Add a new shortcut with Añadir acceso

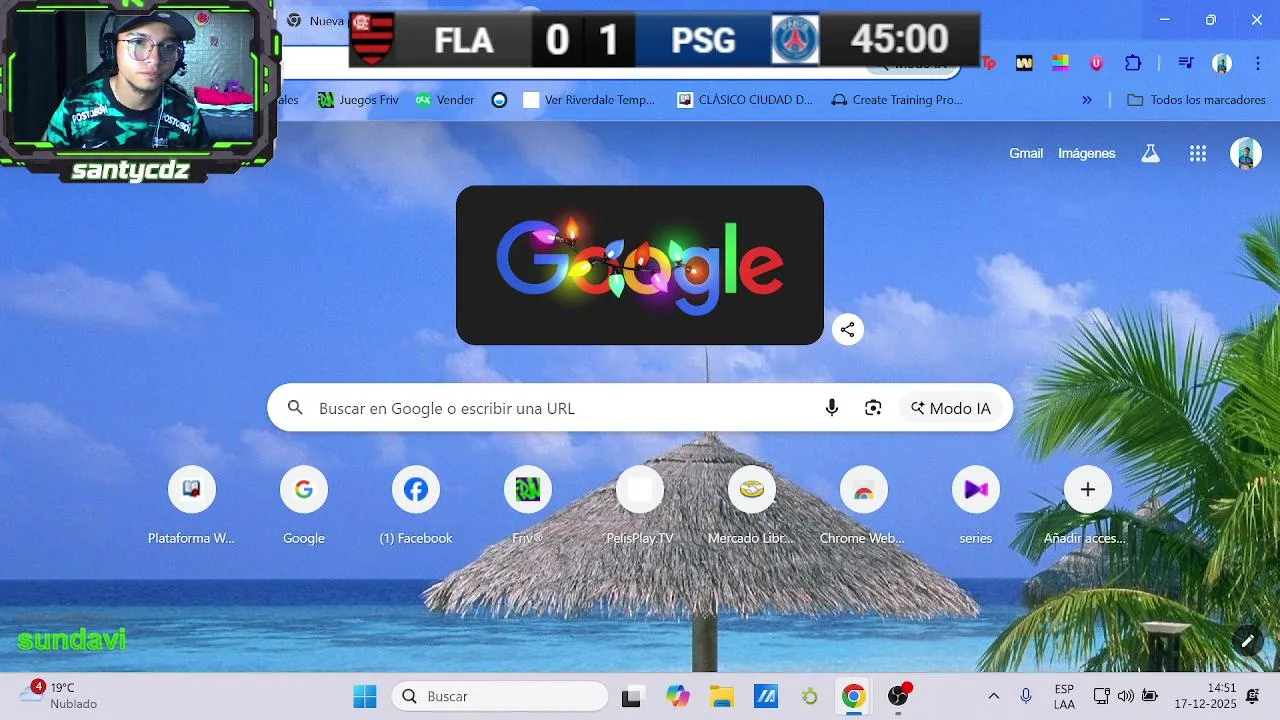click(x=1087, y=506)
